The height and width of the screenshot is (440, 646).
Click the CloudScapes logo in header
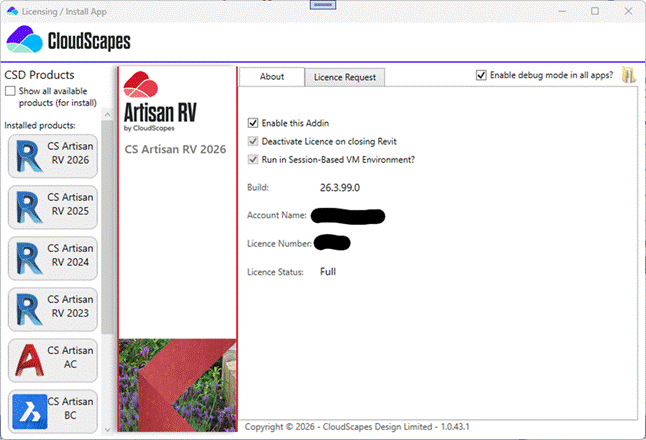(68, 41)
